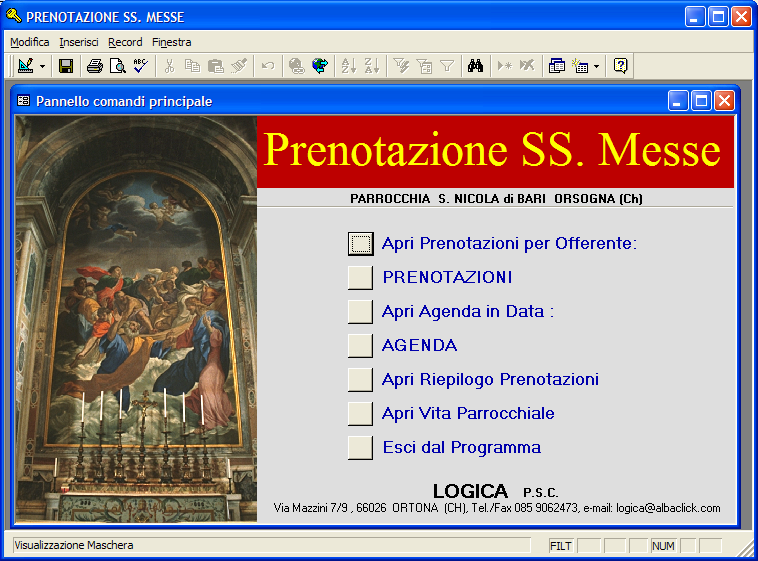The width and height of the screenshot is (758, 561).
Task: Click button beside AGENDA
Action: tap(361, 345)
